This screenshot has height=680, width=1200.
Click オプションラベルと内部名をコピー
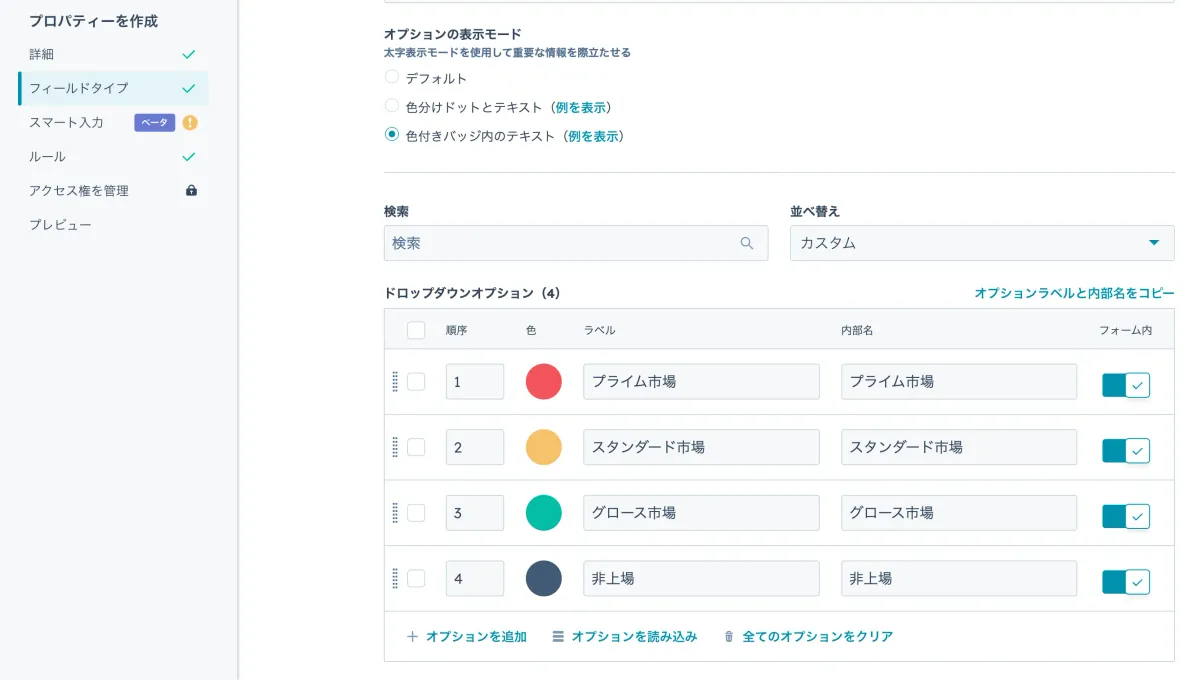tap(1073, 290)
